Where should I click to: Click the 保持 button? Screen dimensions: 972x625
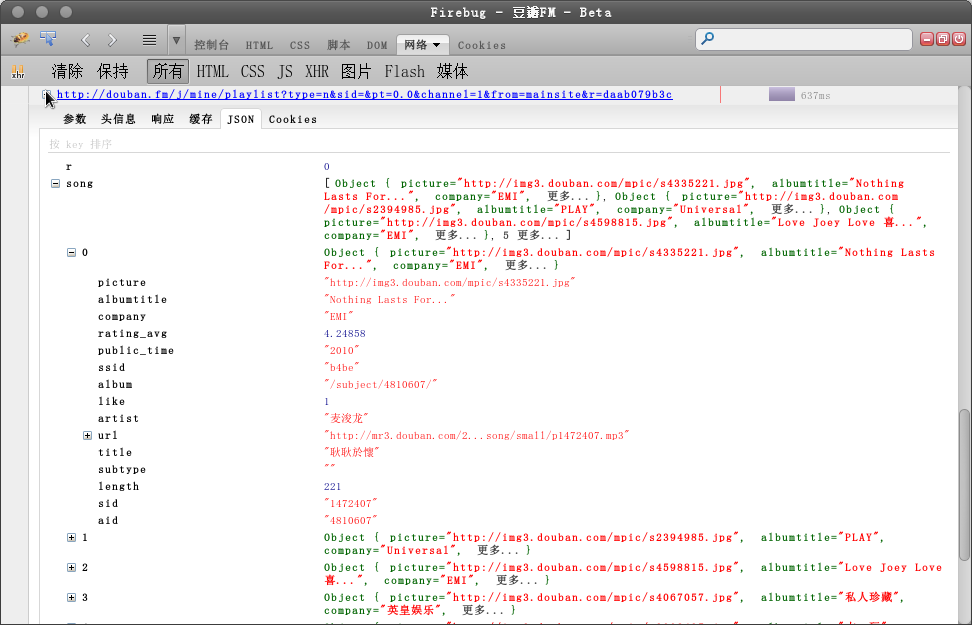(x=113, y=71)
